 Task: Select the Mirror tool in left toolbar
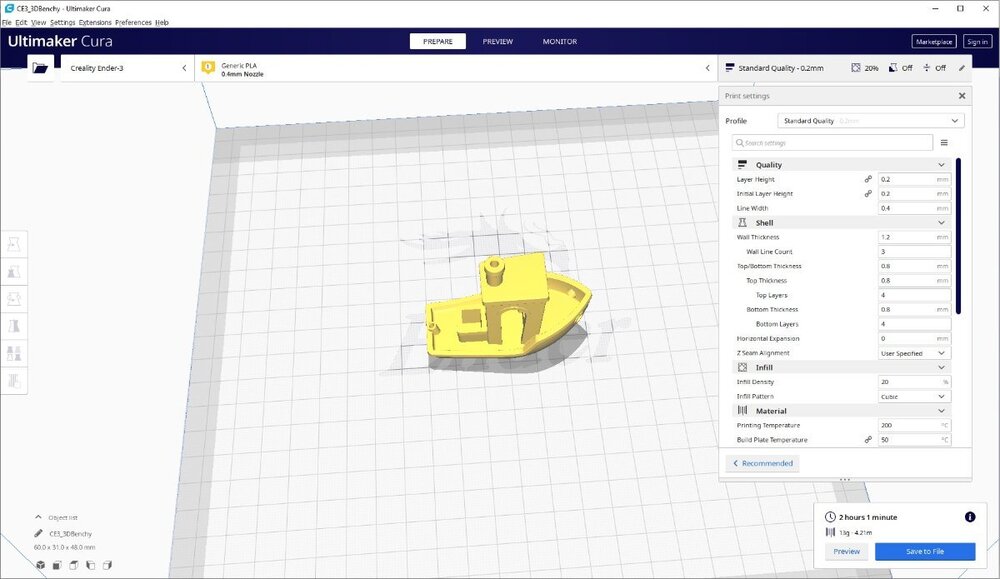(x=14, y=326)
